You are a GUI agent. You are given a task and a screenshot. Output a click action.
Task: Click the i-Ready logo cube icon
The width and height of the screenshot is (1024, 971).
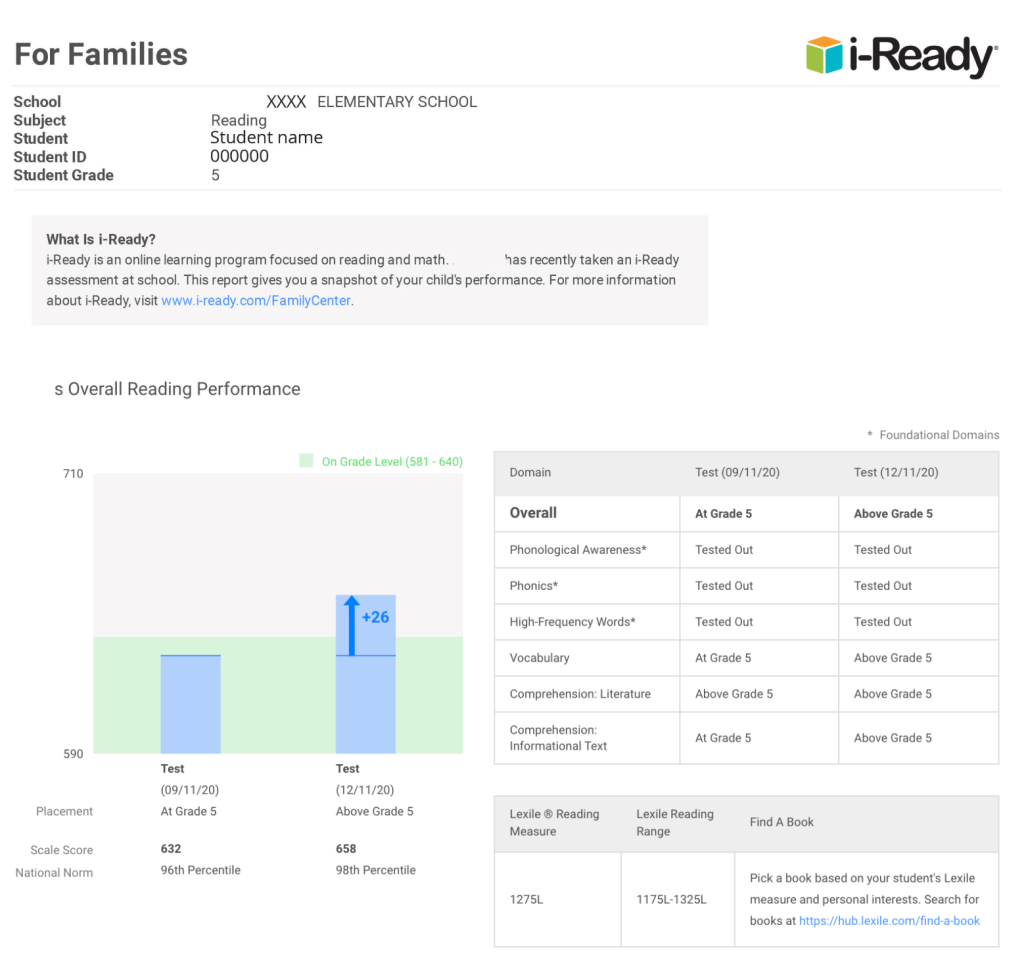825,55
